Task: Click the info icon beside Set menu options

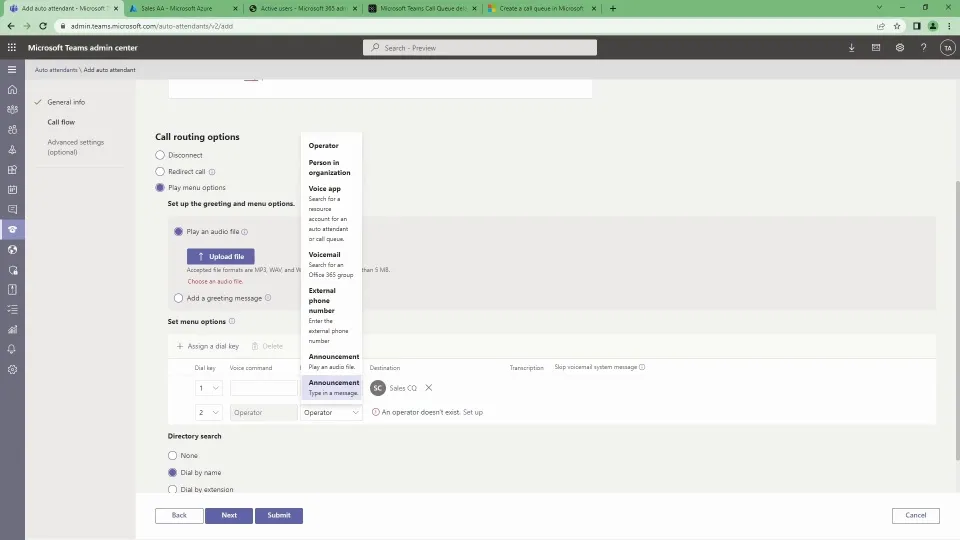Action: [232, 321]
